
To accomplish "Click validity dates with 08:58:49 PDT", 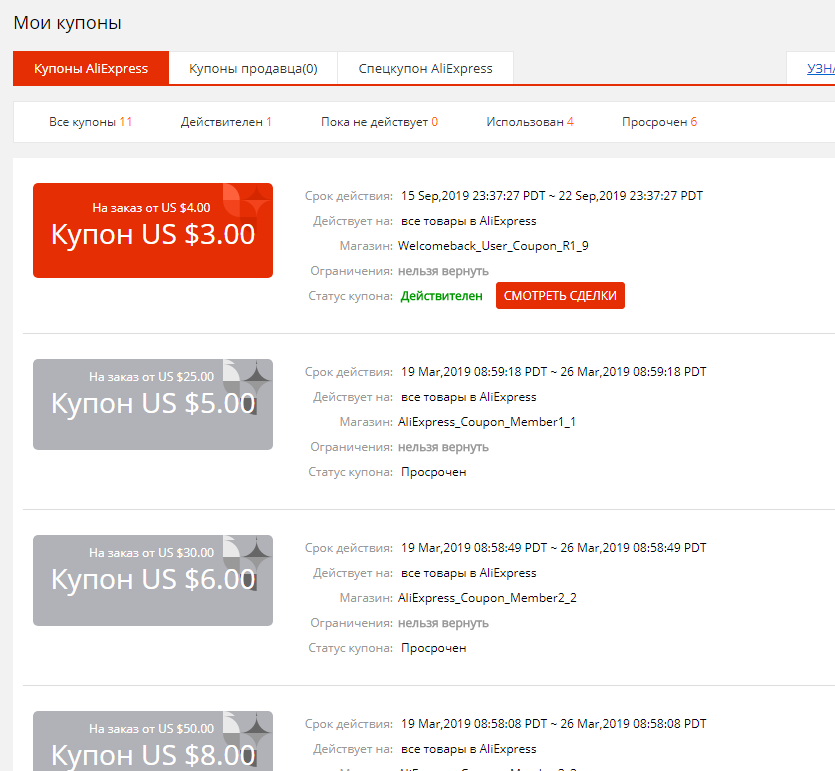I will 553,548.
